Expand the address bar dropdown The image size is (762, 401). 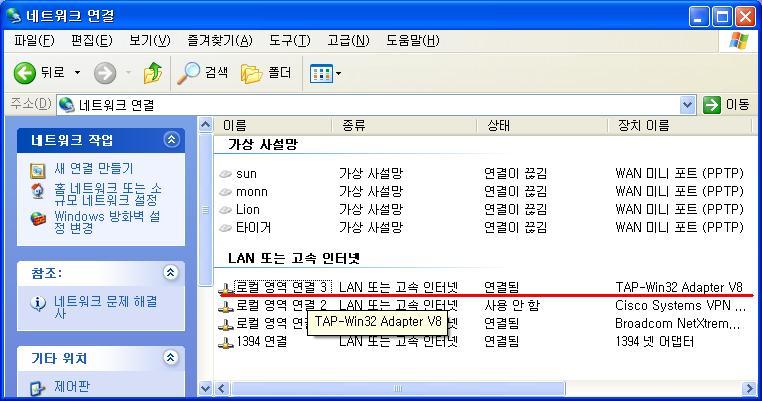point(687,105)
